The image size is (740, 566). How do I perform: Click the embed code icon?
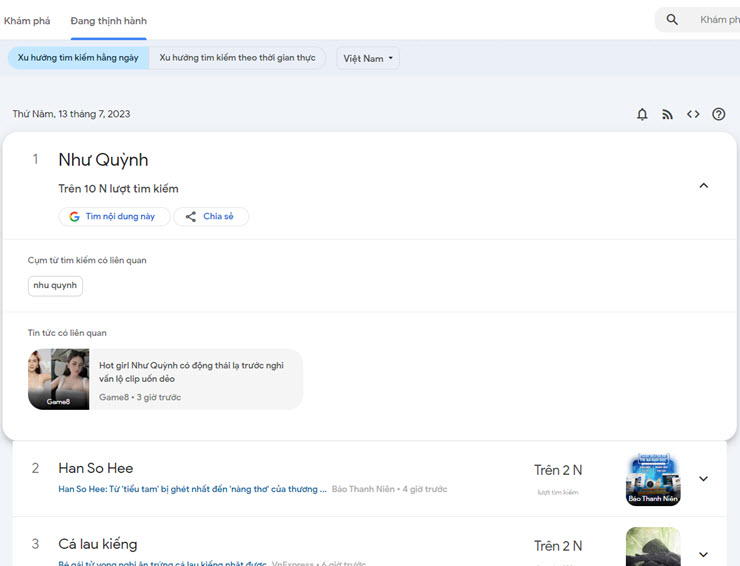point(693,115)
